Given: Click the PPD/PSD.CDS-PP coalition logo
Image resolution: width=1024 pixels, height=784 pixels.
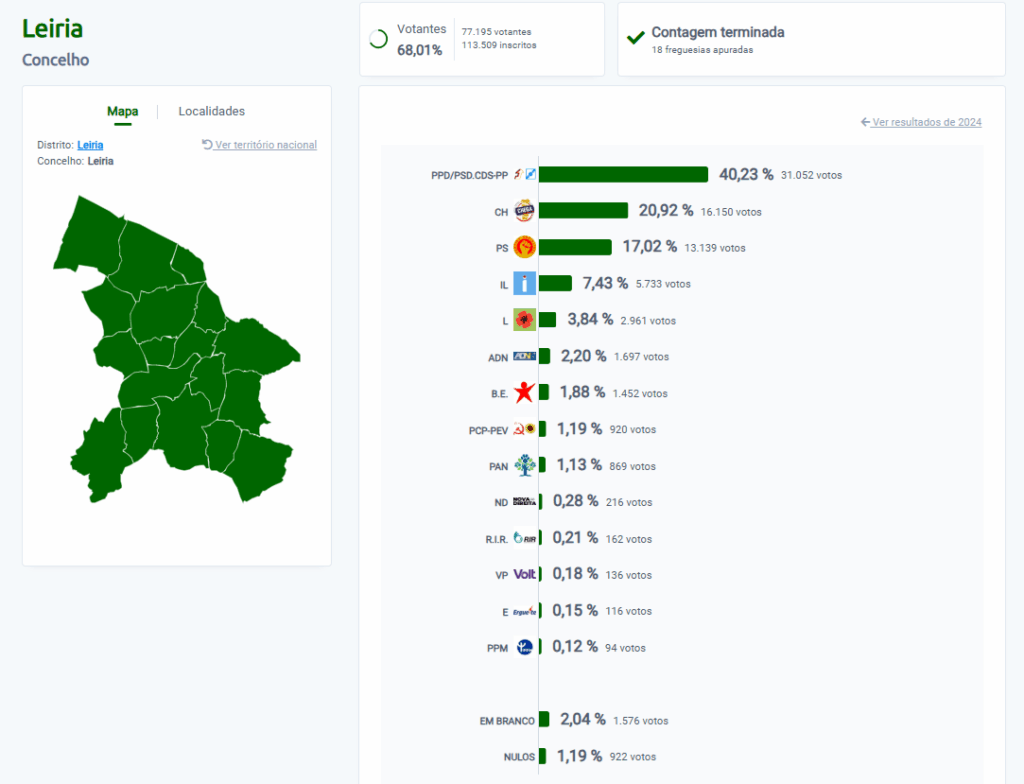Looking at the screenshot, I should click(x=524, y=175).
